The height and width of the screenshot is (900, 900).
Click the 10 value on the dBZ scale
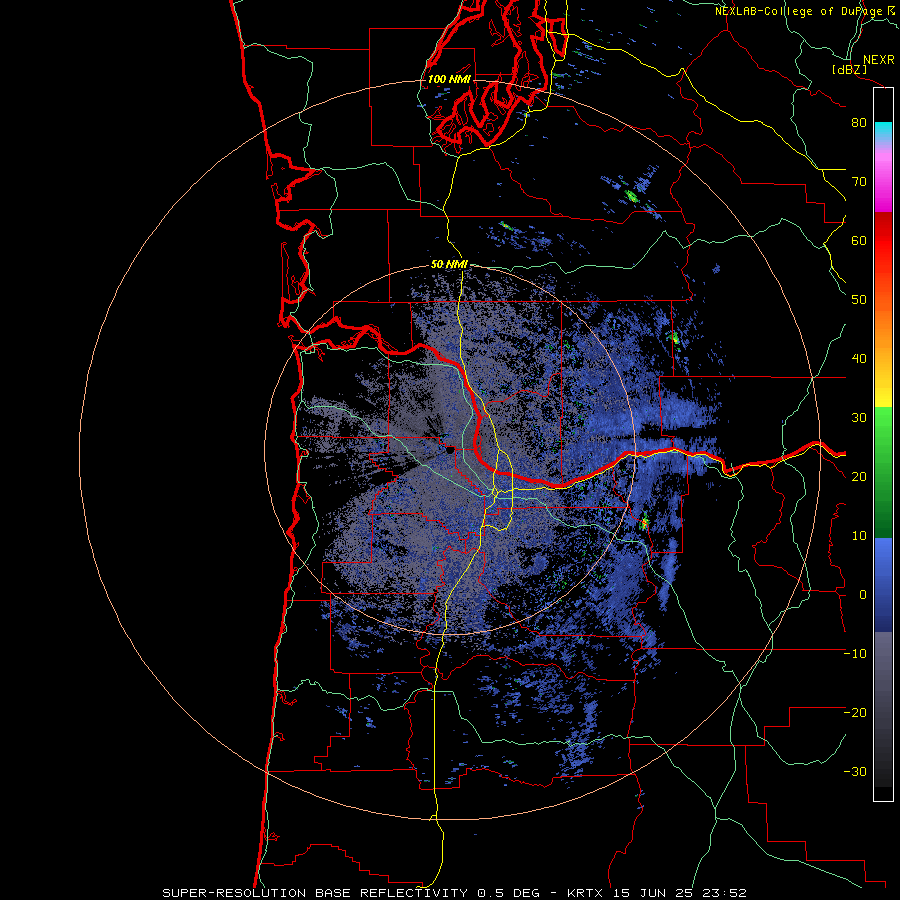(859, 537)
